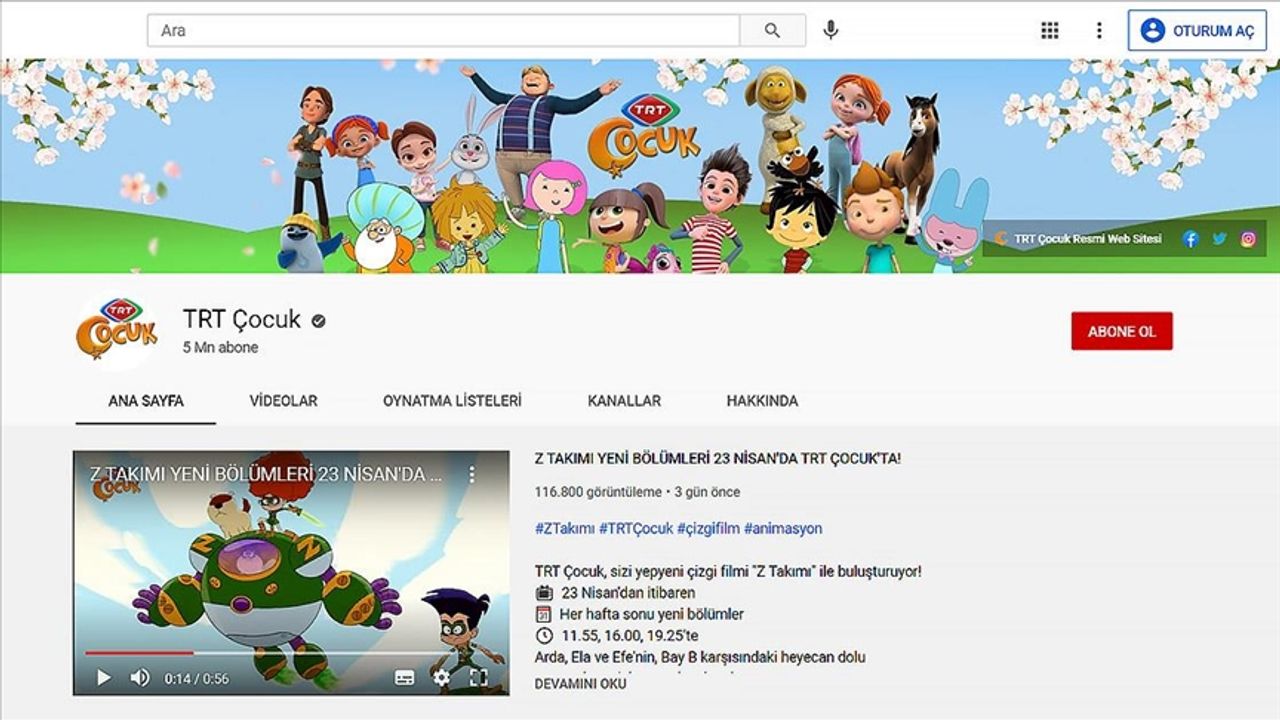Enter fullscreen mode in video player
Screen dimensions: 1280x720
(479, 678)
